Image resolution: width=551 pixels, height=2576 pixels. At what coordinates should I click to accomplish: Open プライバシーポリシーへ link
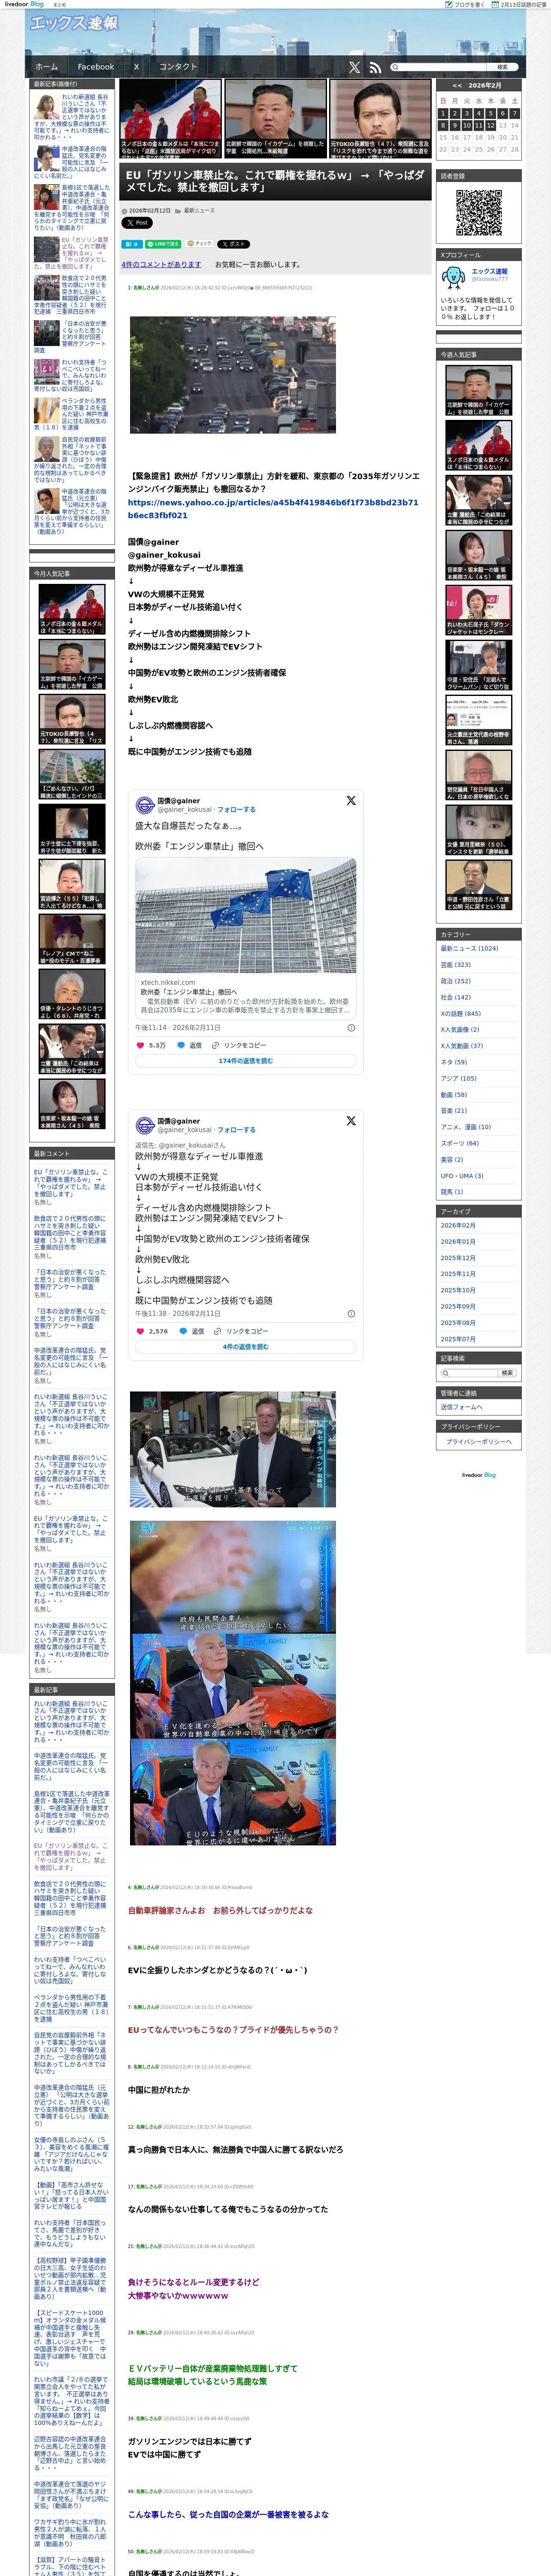(x=478, y=1442)
